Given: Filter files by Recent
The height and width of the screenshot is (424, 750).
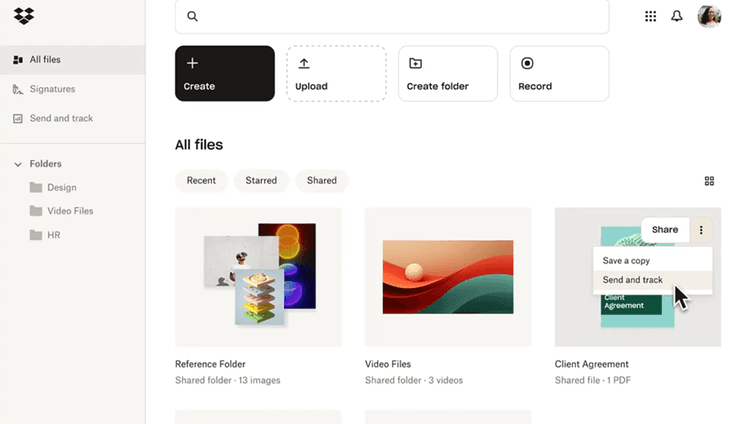Looking at the screenshot, I should pos(201,181).
